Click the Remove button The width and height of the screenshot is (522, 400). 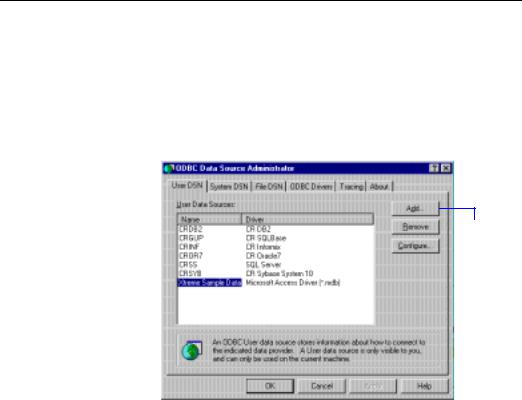[415, 227]
